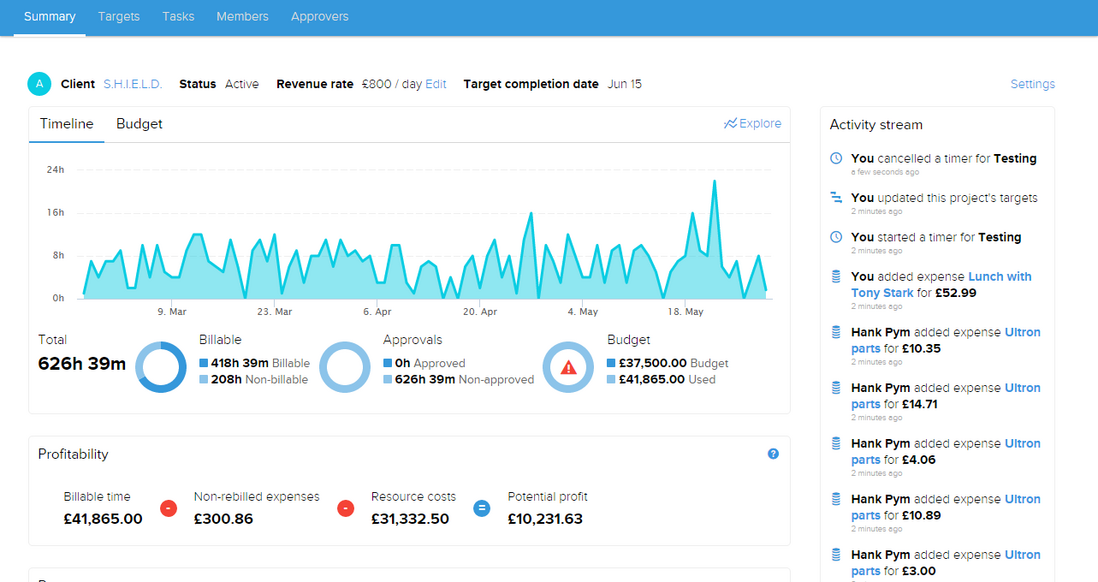Viewport: 1098px width, 582px height.
Task: Click the green client avatar circle
Action: 39,84
